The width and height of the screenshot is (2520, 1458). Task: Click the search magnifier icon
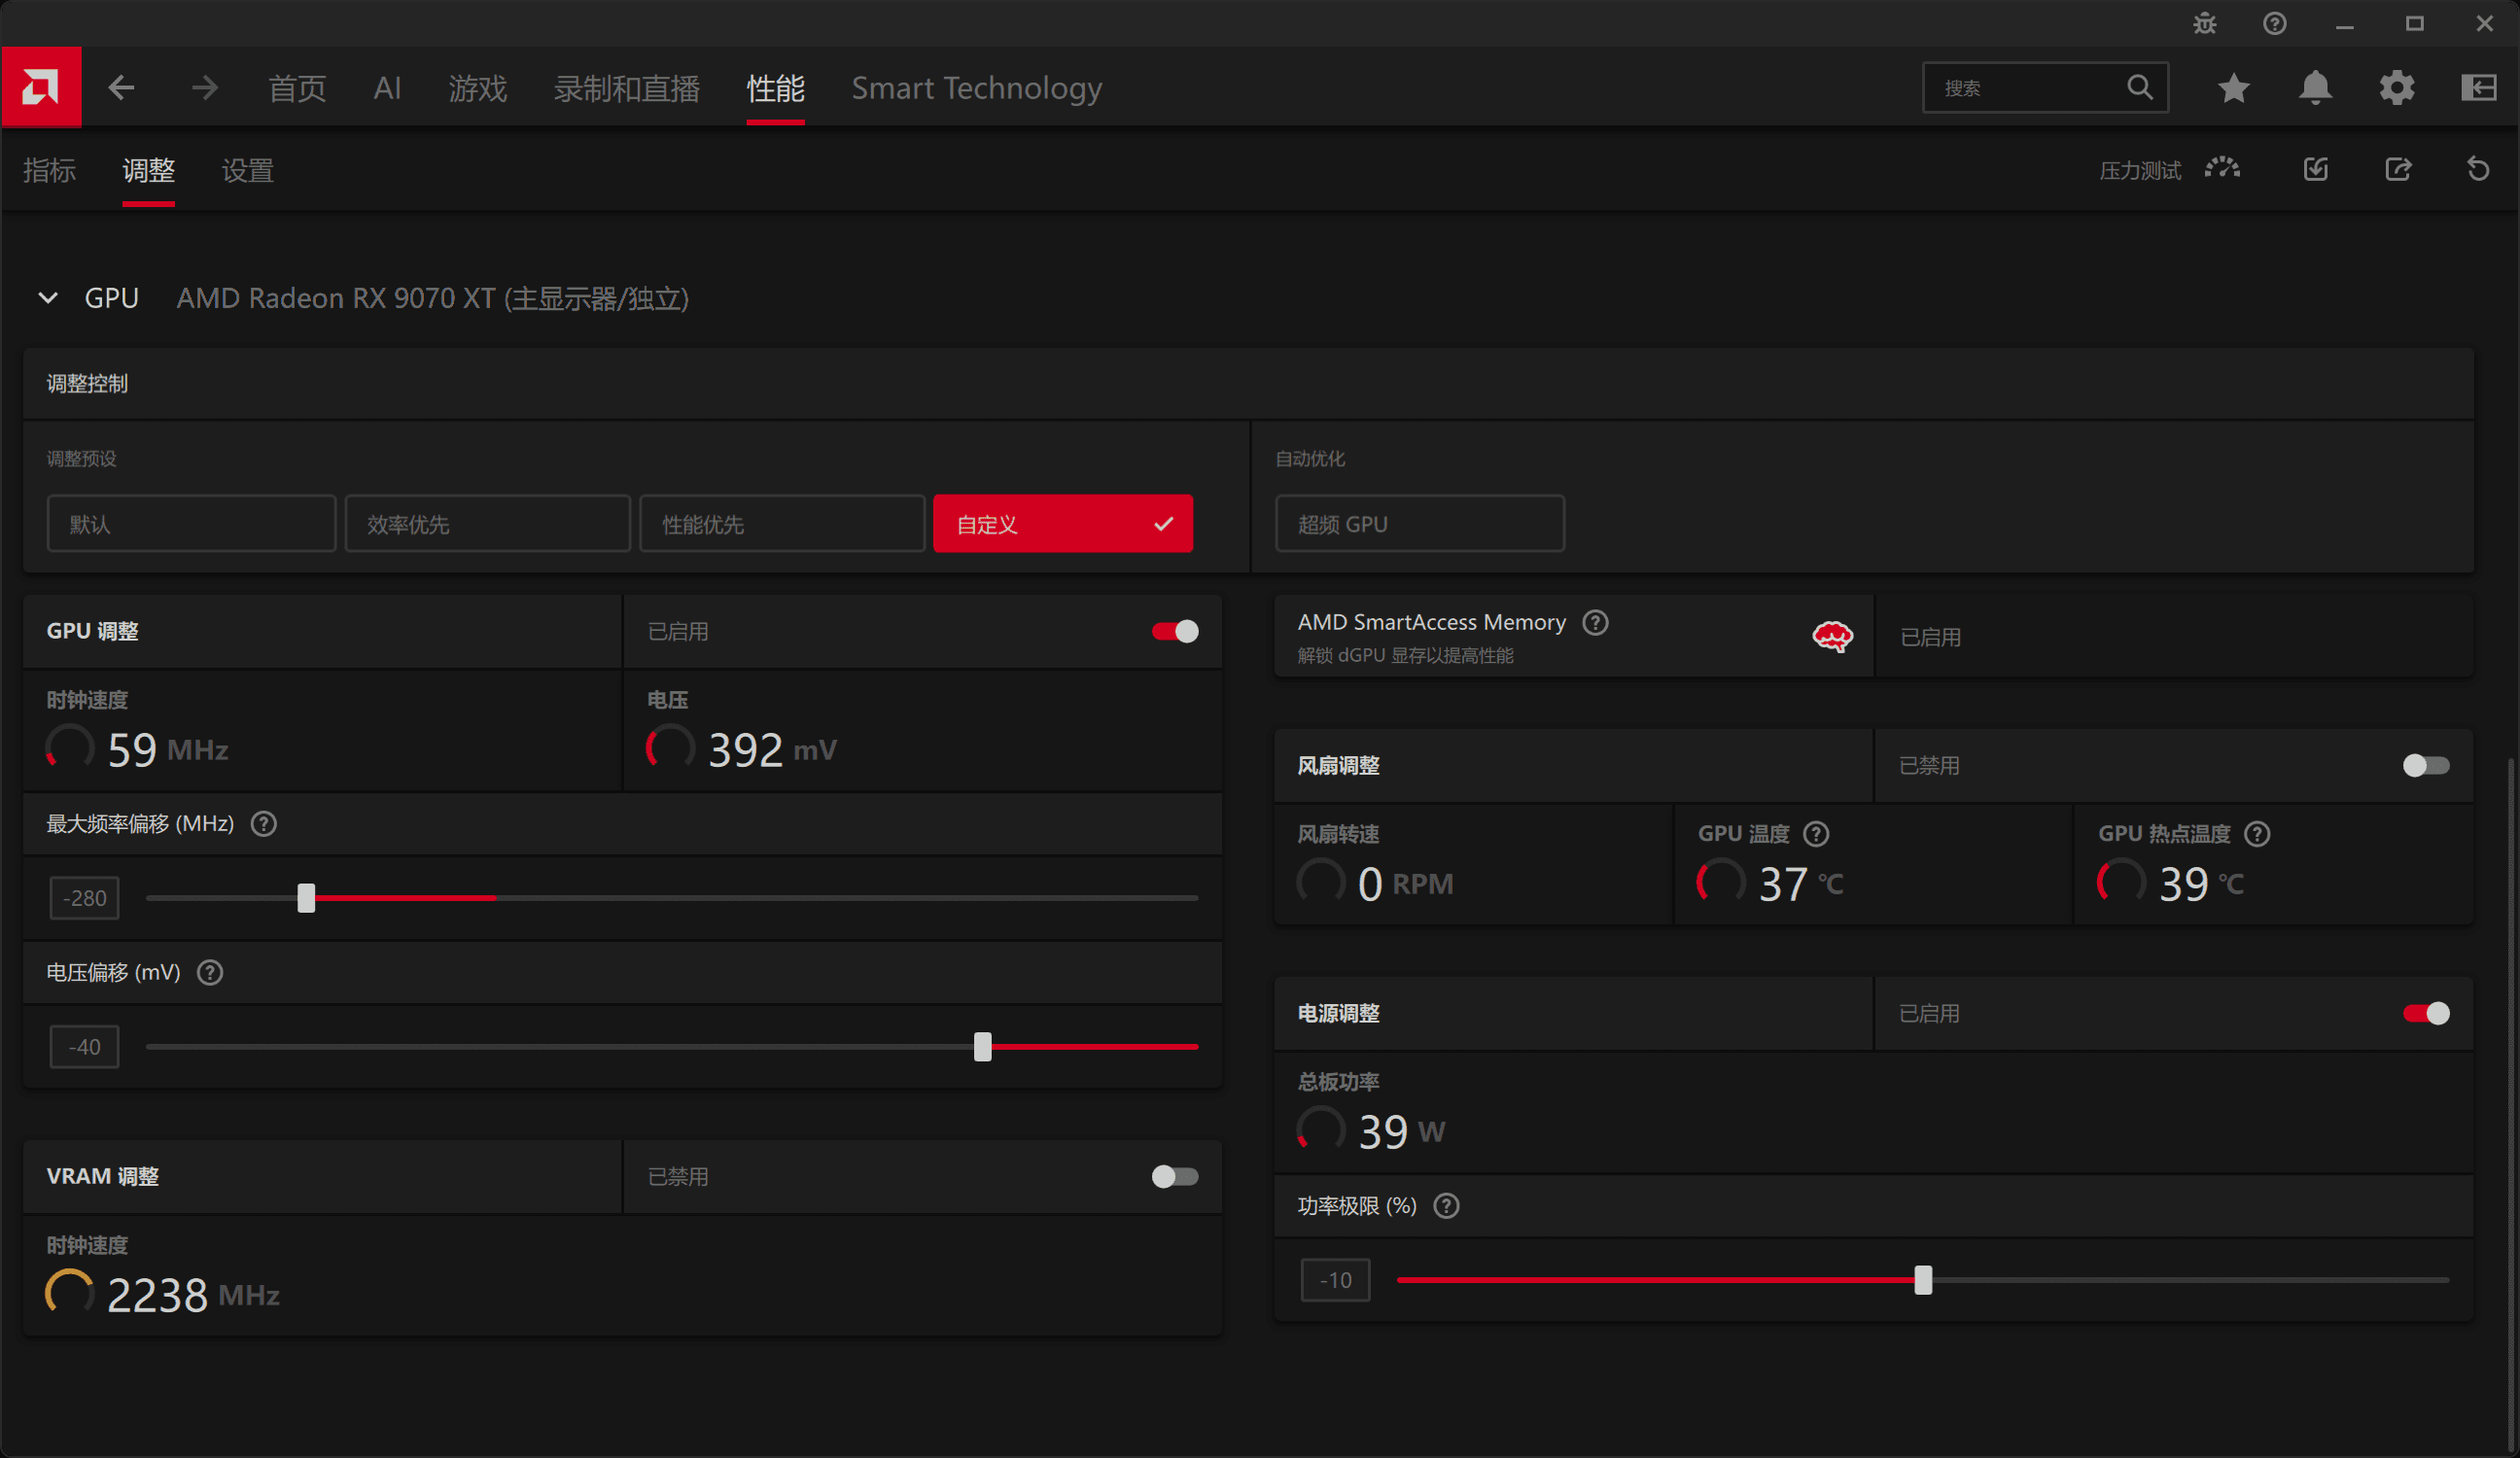[2139, 88]
